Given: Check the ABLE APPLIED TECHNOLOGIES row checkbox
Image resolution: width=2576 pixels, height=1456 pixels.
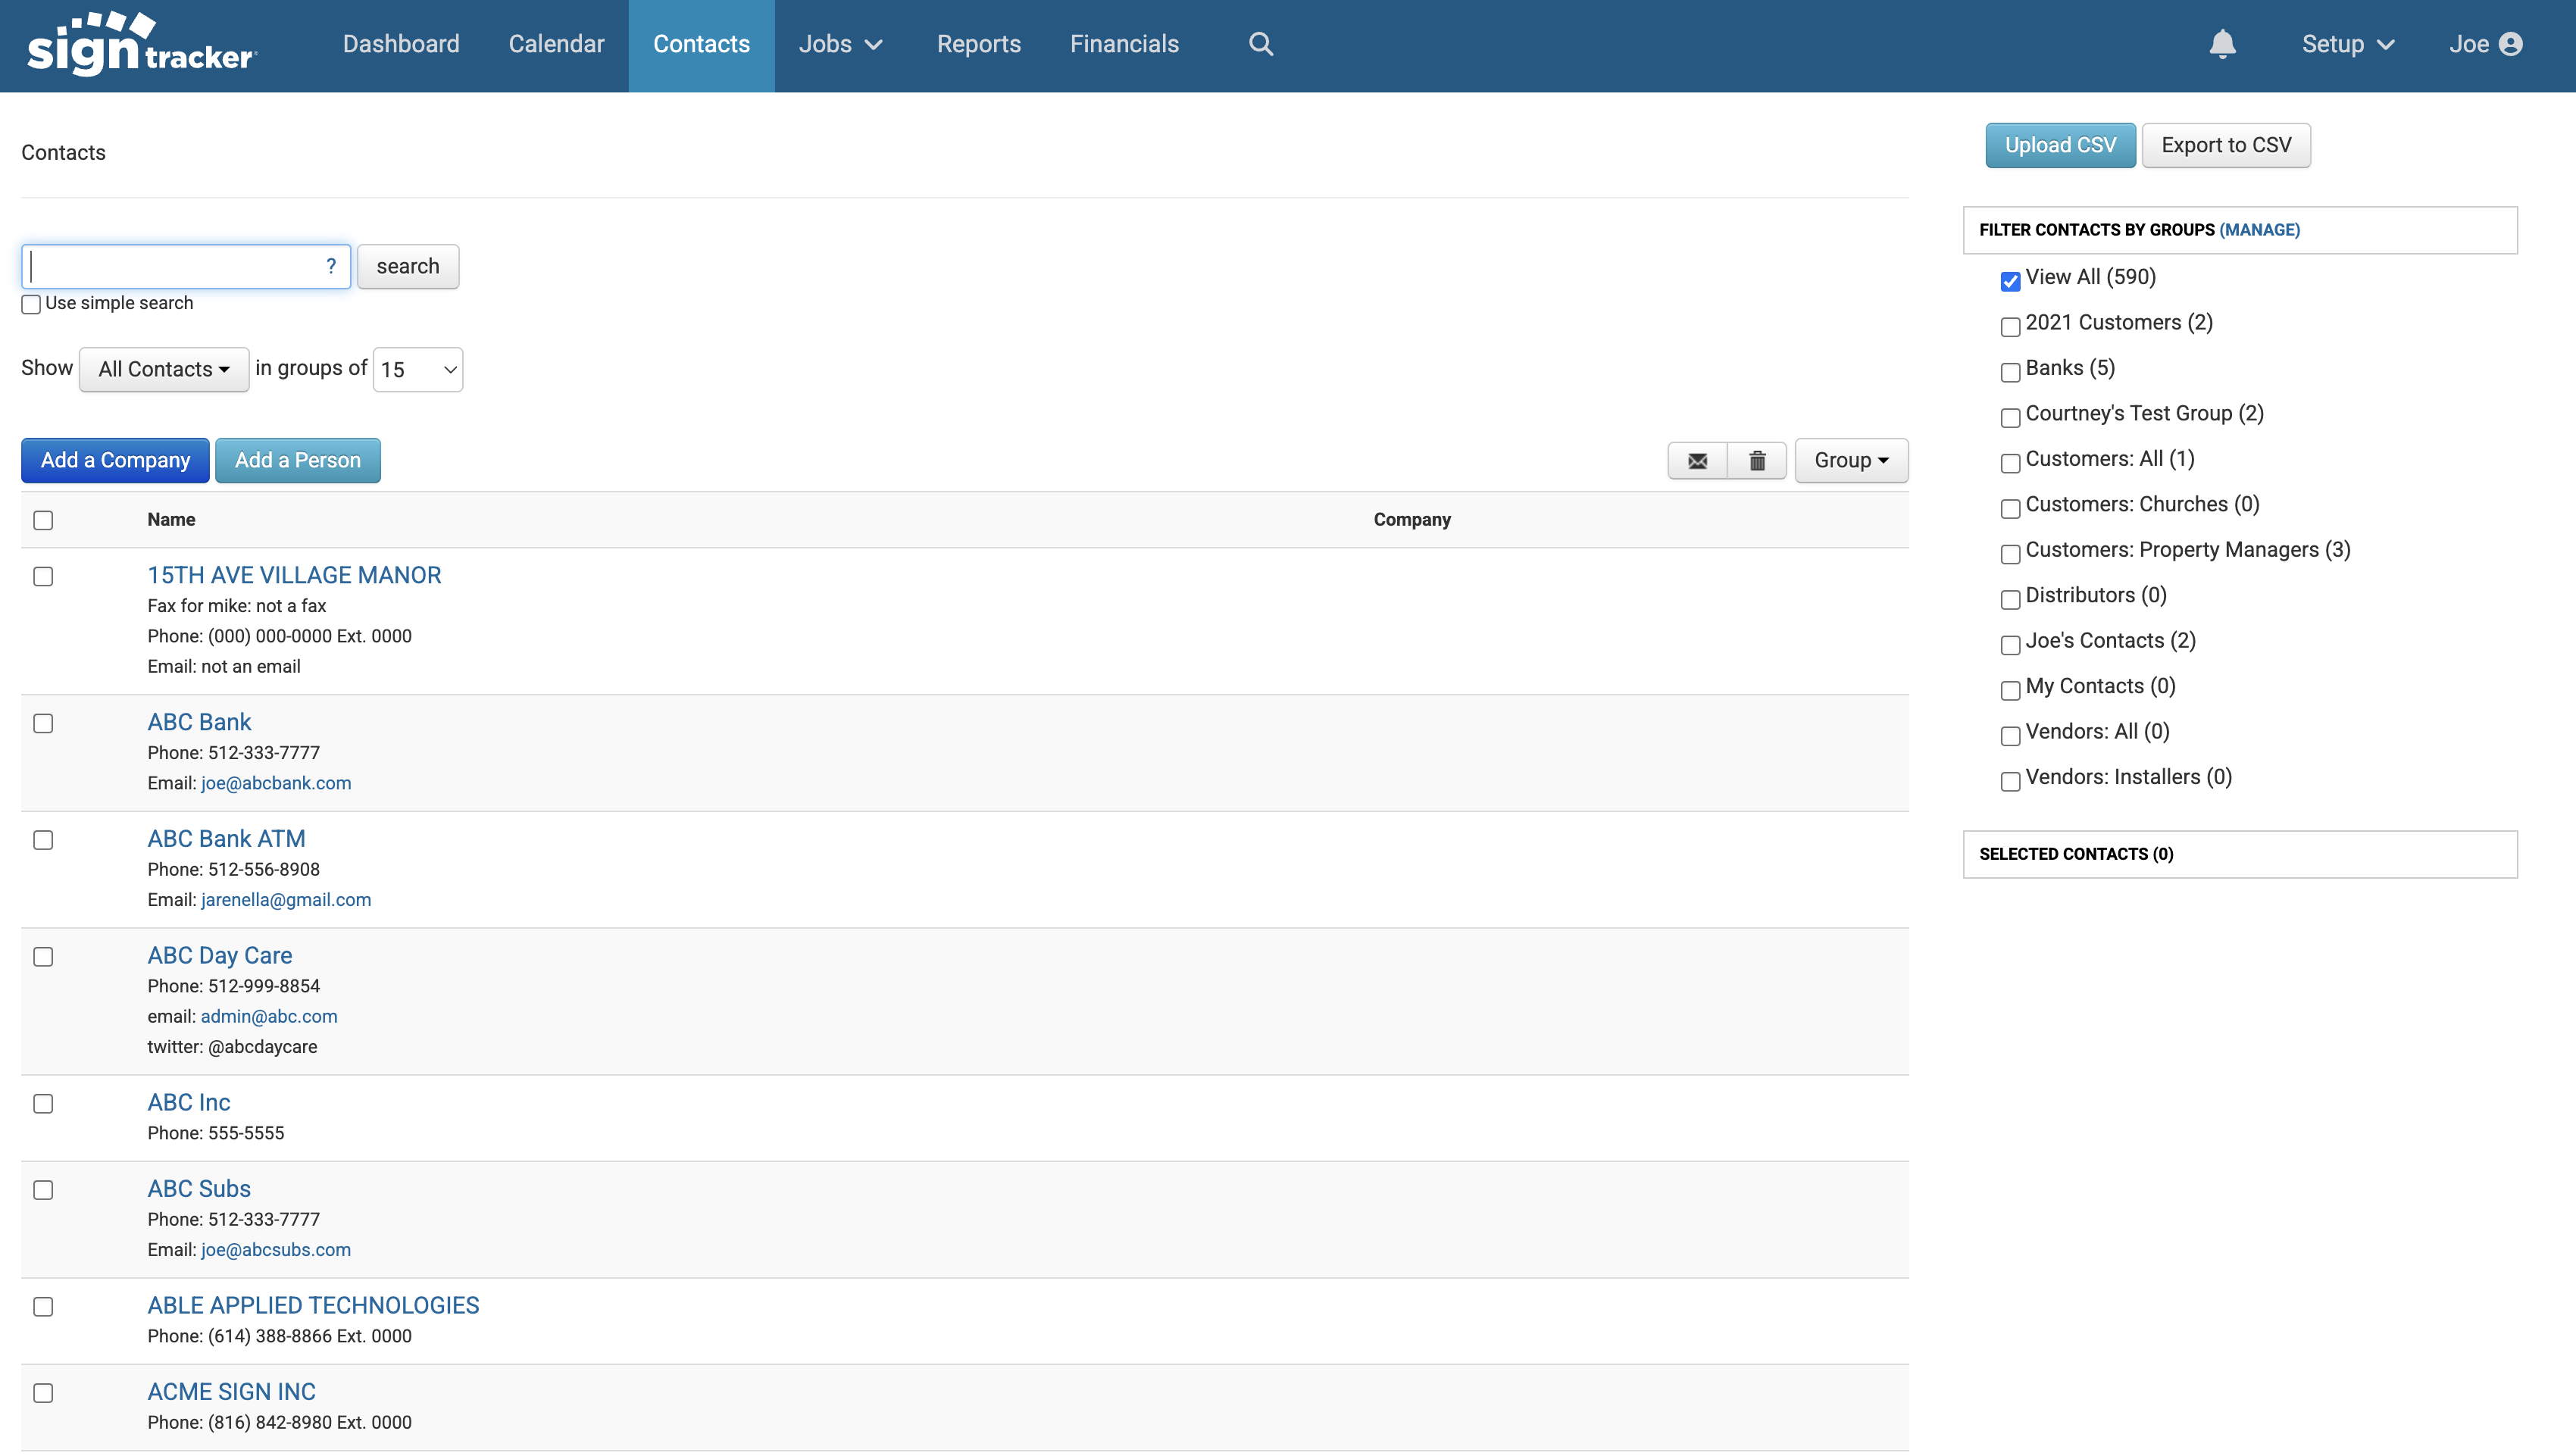Looking at the screenshot, I should tap(43, 1307).
